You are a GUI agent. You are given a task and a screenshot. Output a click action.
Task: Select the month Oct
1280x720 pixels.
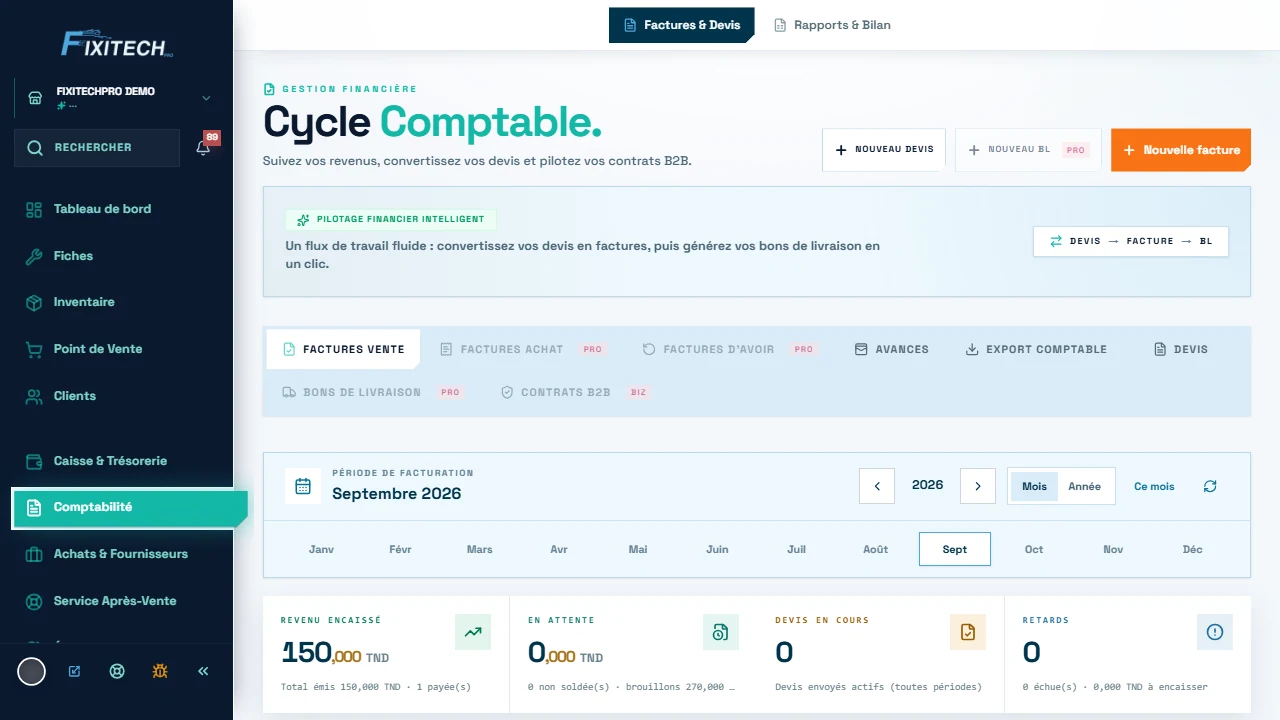[x=1034, y=549]
